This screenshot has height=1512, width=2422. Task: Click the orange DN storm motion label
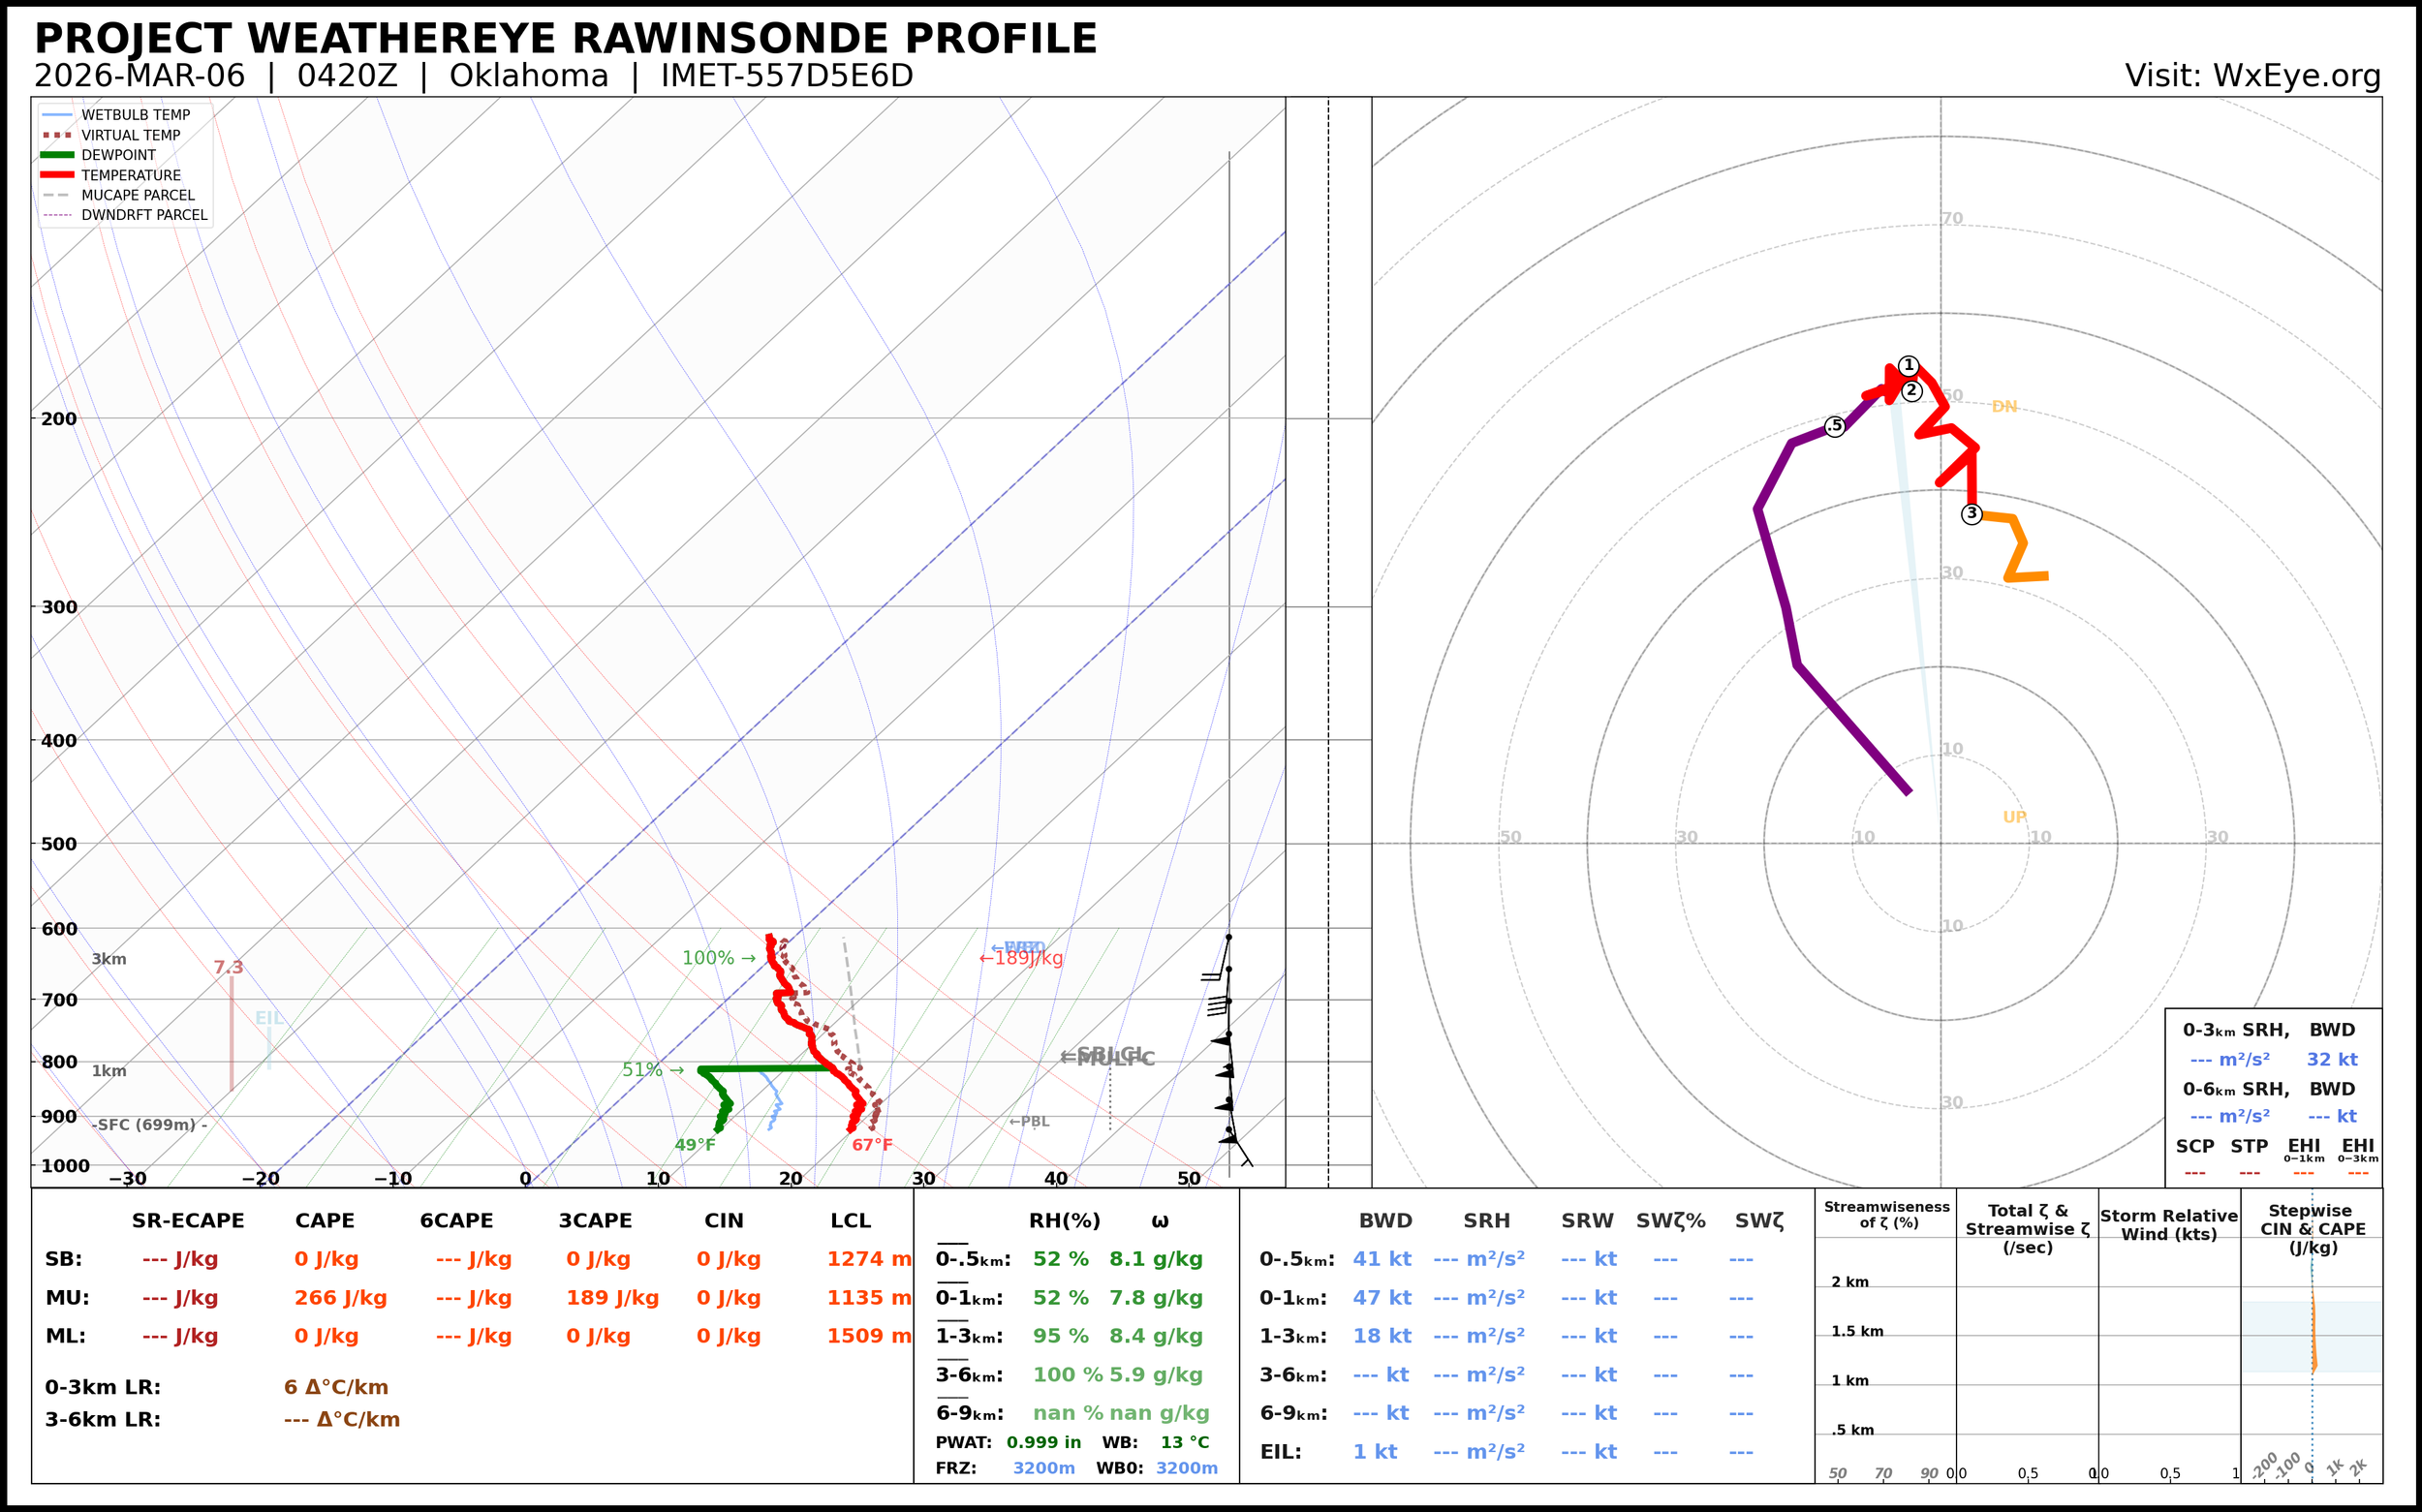tap(2004, 407)
